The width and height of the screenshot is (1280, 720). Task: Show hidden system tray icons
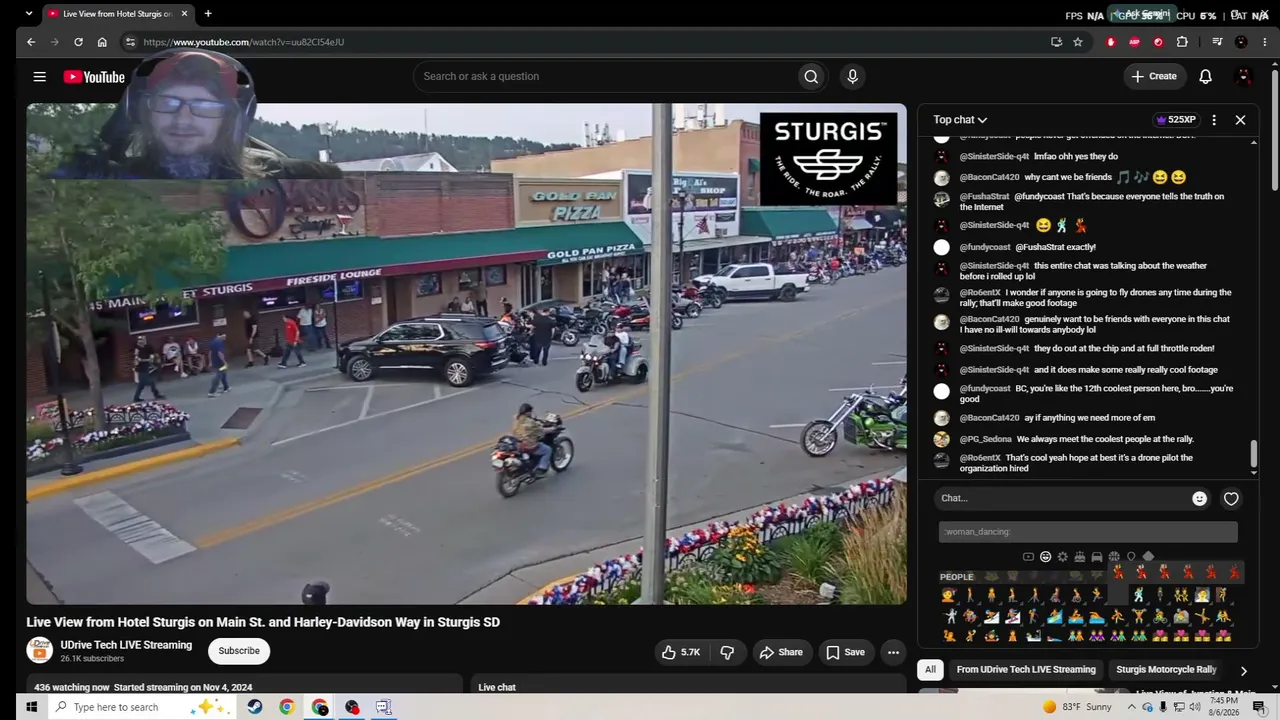pos(1131,707)
